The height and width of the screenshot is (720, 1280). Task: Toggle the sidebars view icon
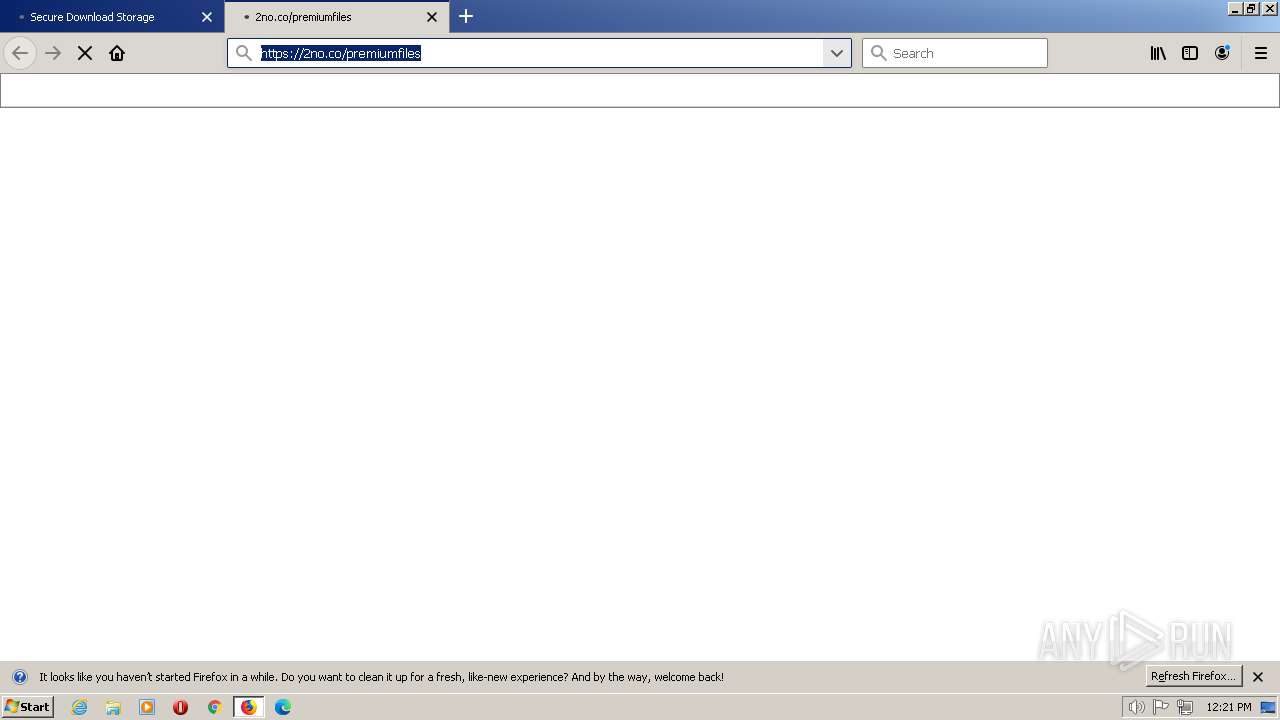[1190, 53]
